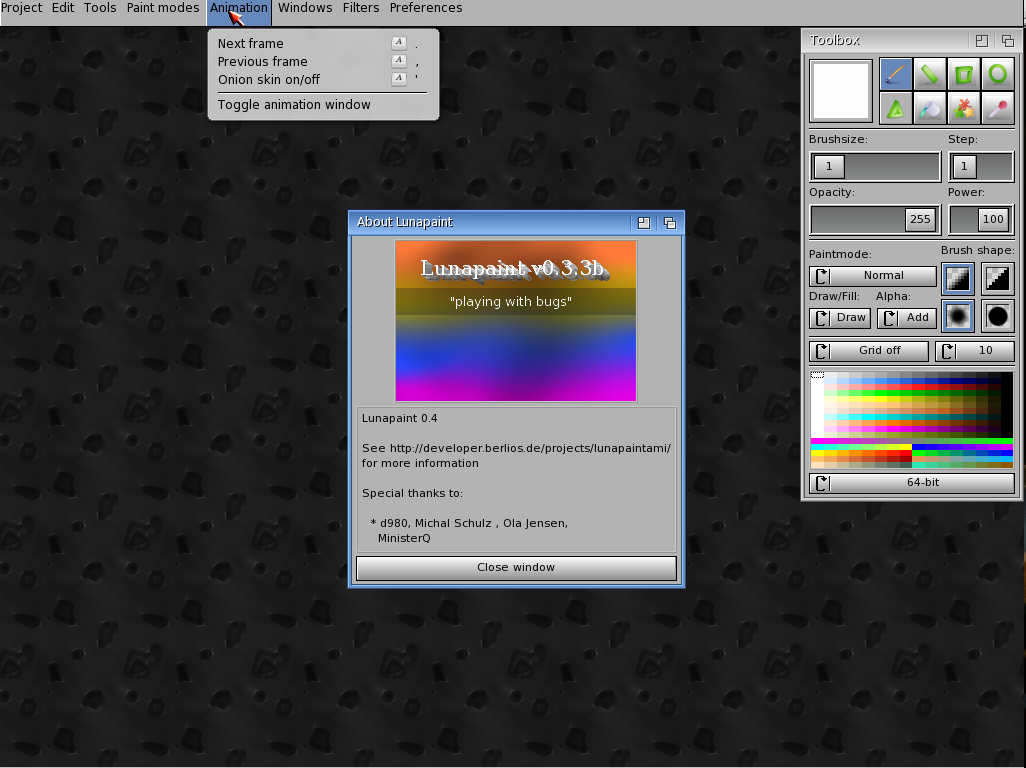Select the color picker pipette tool
Viewport: 1026px width, 768px height.
998,108
